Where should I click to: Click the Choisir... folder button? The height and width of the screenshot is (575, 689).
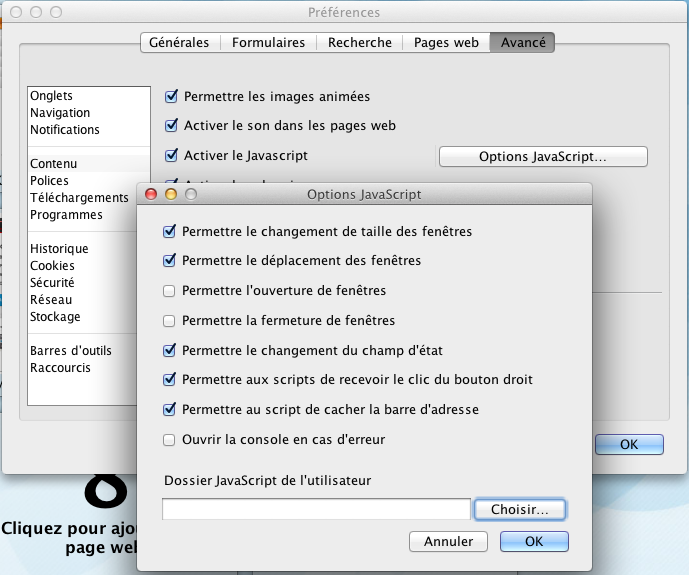[519, 510]
